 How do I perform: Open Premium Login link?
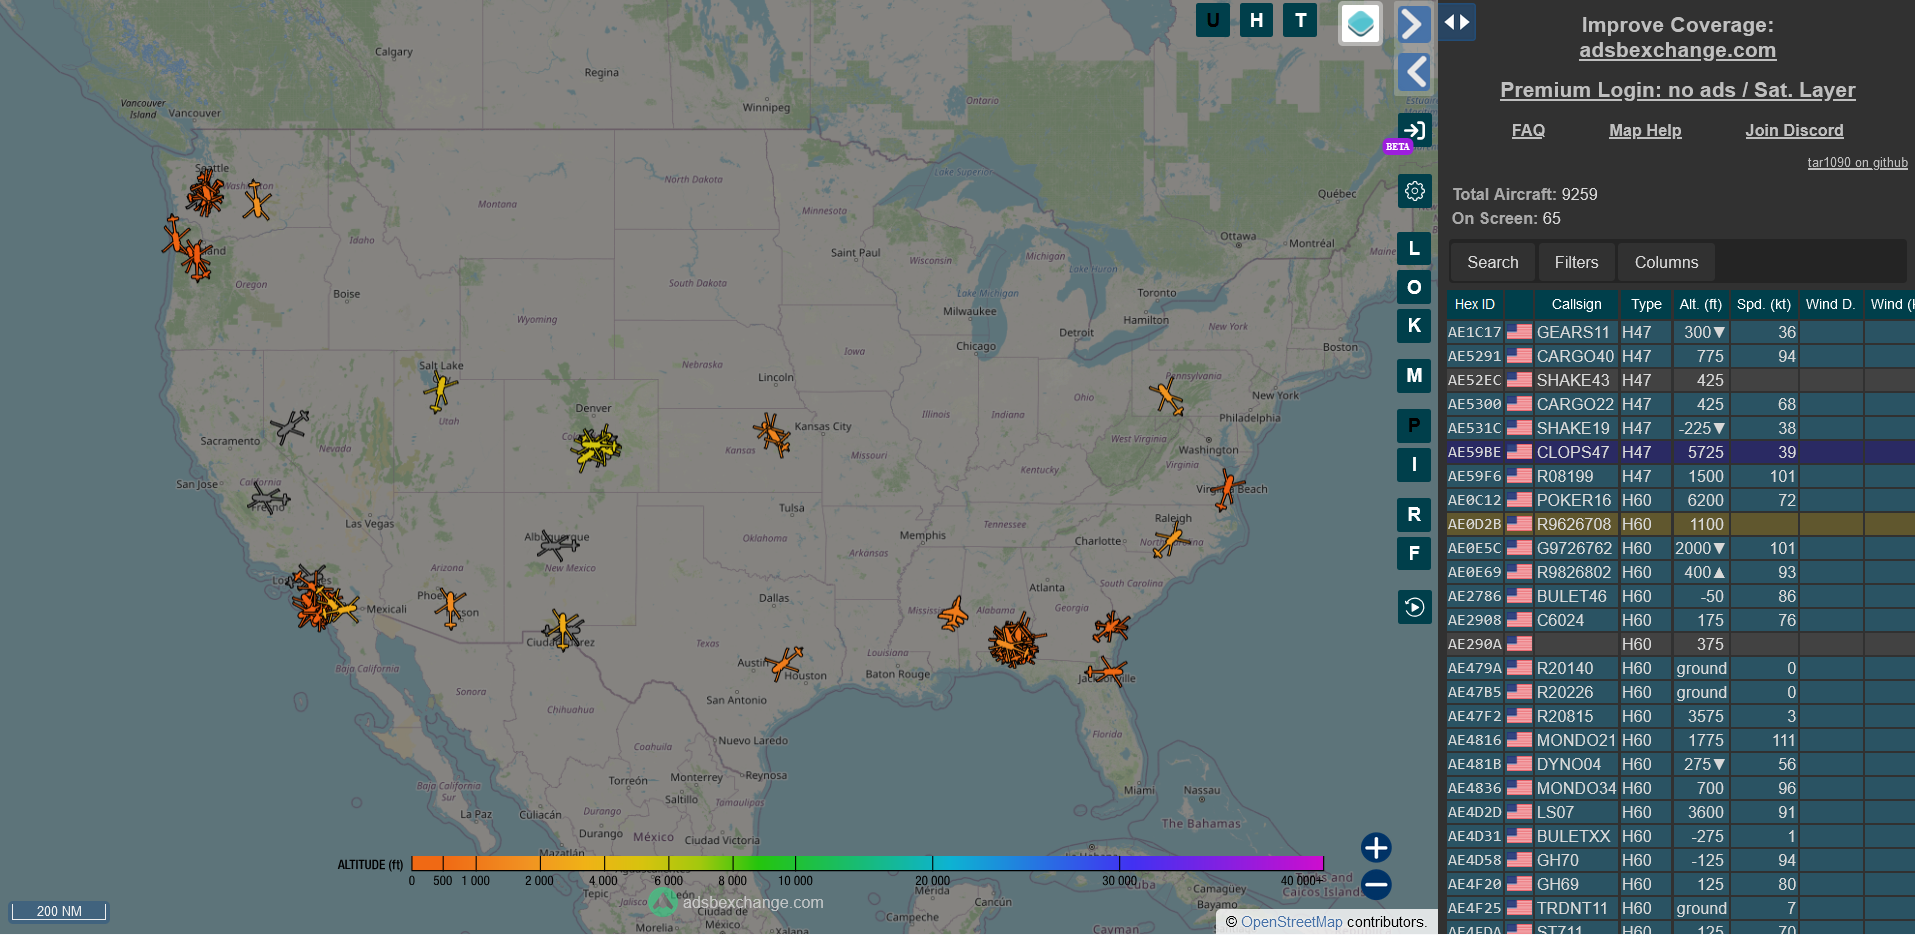pyautogui.click(x=1677, y=90)
